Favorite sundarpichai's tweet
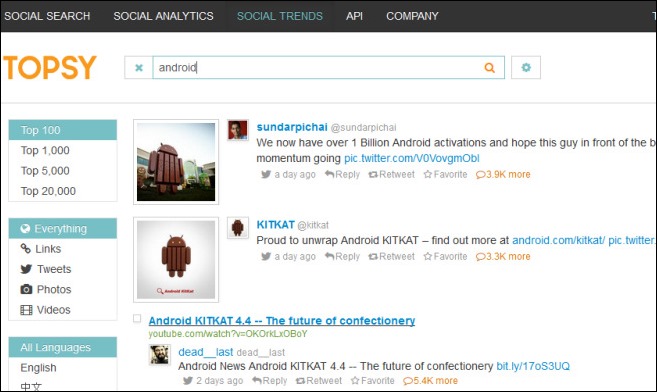Viewport: 657px width, 392px height. (445, 174)
